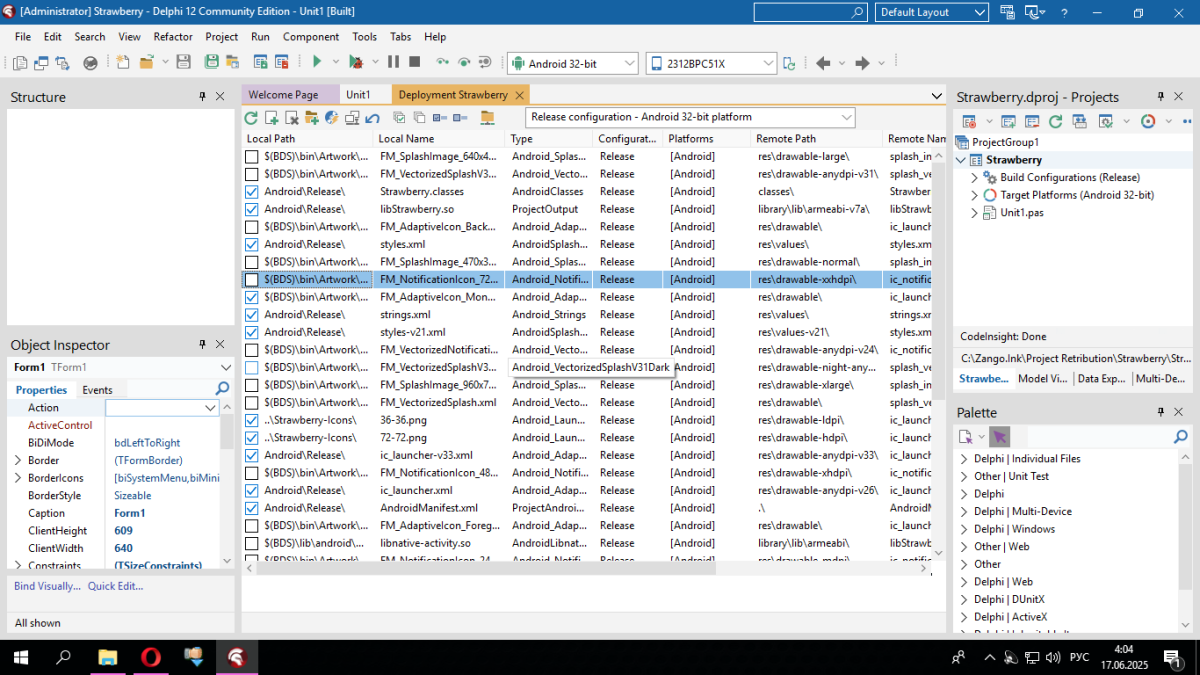The width and height of the screenshot is (1200, 675).
Task: Uncheck the styles.xml deployment checkbox
Action: [x=252, y=244]
